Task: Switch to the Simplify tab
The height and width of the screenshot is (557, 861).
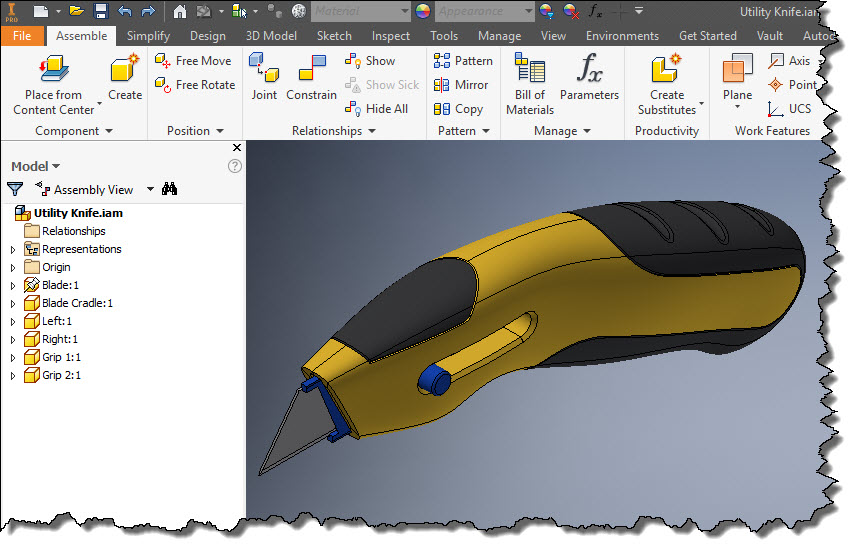Action: pyautogui.click(x=148, y=36)
